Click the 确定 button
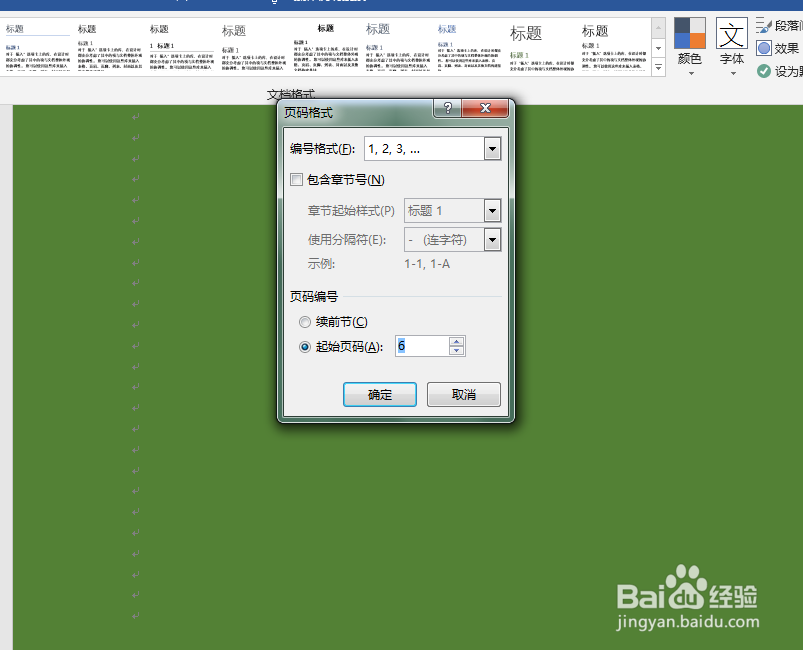 coord(379,394)
